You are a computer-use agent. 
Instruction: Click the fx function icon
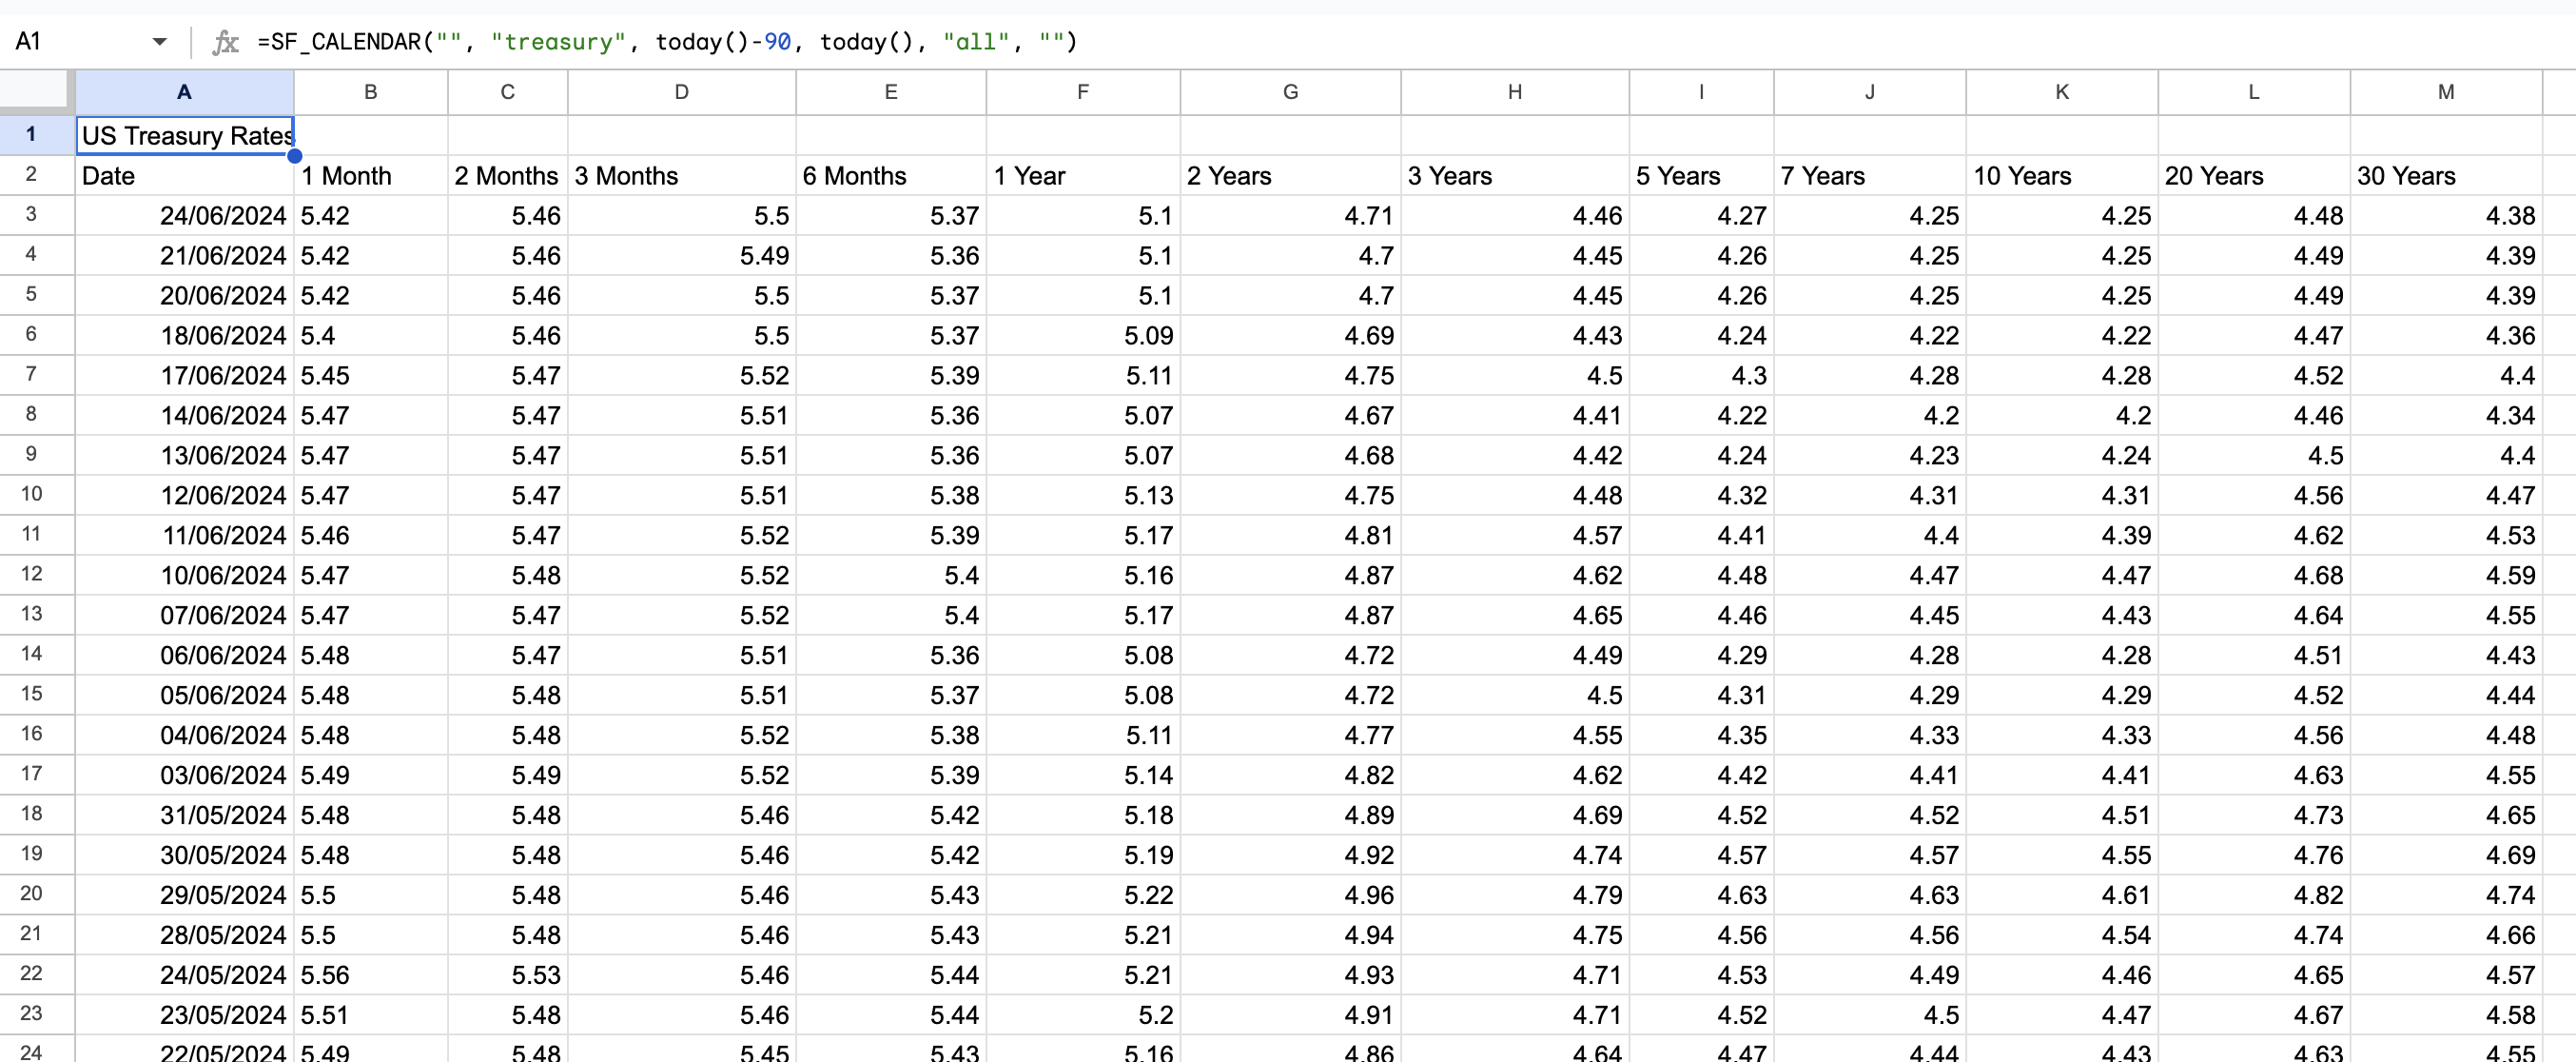pyautogui.click(x=226, y=42)
